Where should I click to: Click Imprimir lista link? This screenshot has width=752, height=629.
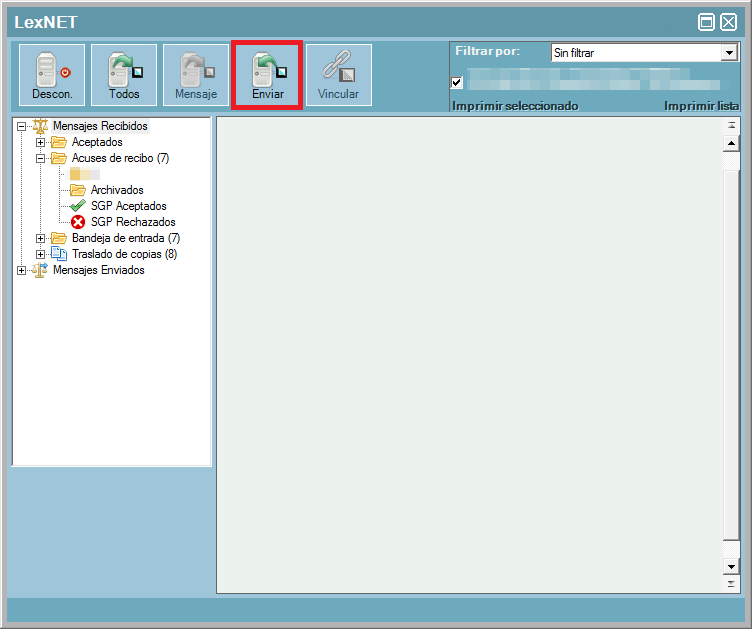(x=701, y=105)
